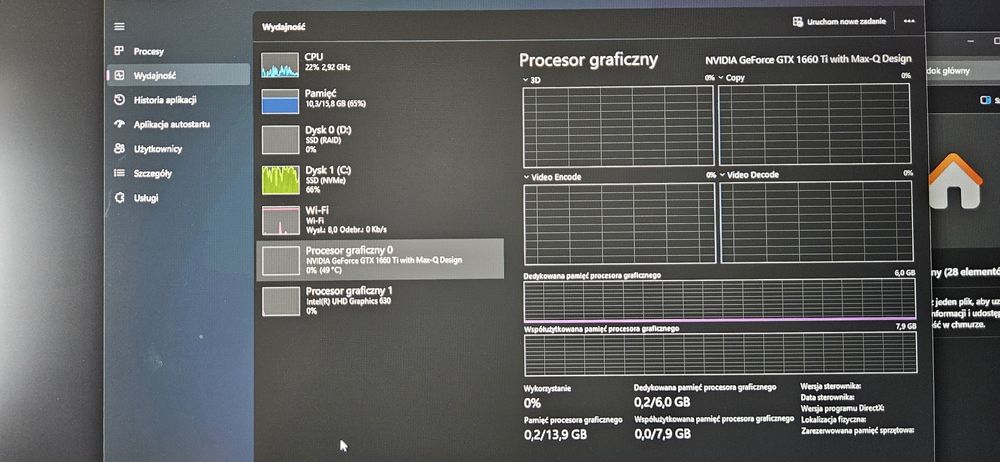Click the Data sterownika label
The image size is (1000, 462).
coord(827,397)
